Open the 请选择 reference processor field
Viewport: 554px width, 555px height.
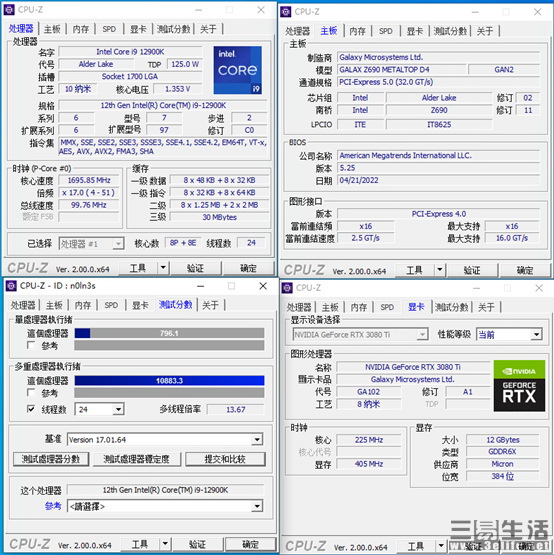coord(165,506)
